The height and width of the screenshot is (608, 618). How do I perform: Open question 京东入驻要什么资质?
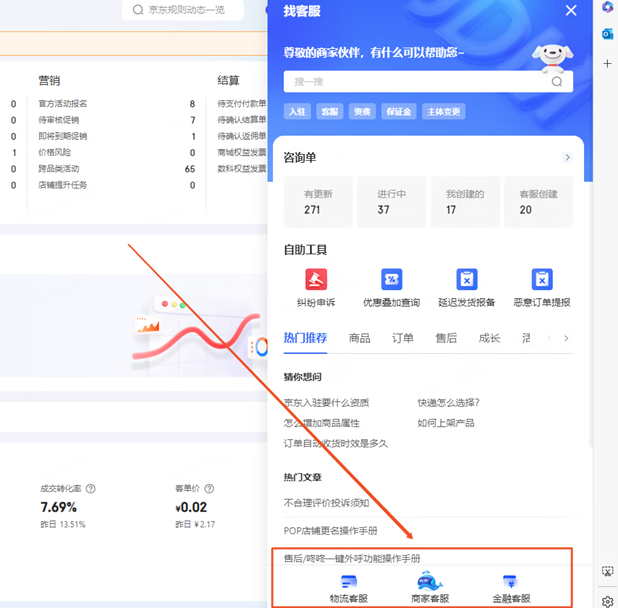[326, 403]
